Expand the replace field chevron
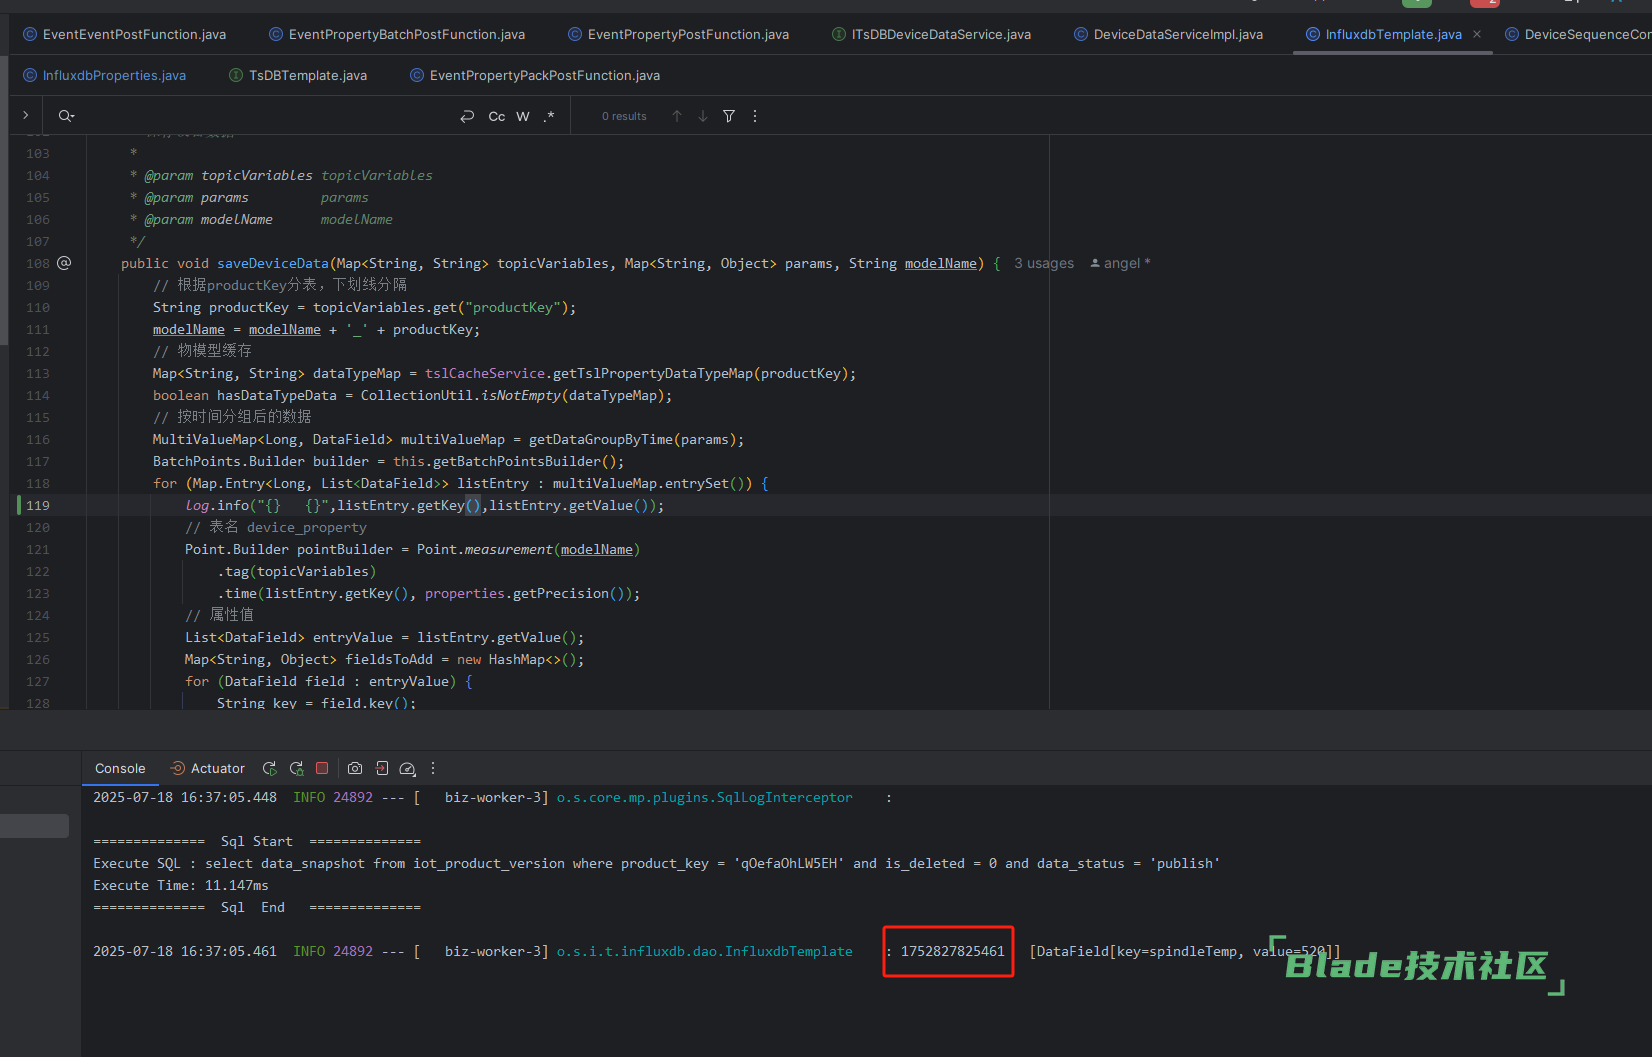1652x1057 pixels. click(26, 116)
